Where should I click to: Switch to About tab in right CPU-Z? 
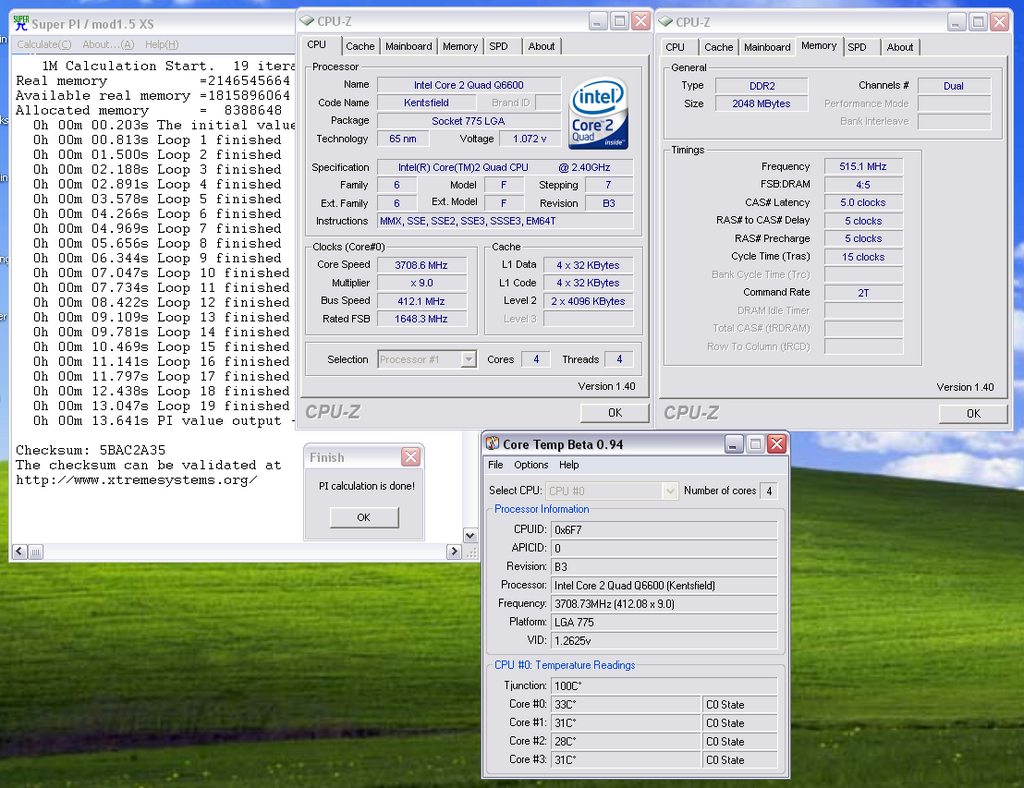[x=900, y=47]
